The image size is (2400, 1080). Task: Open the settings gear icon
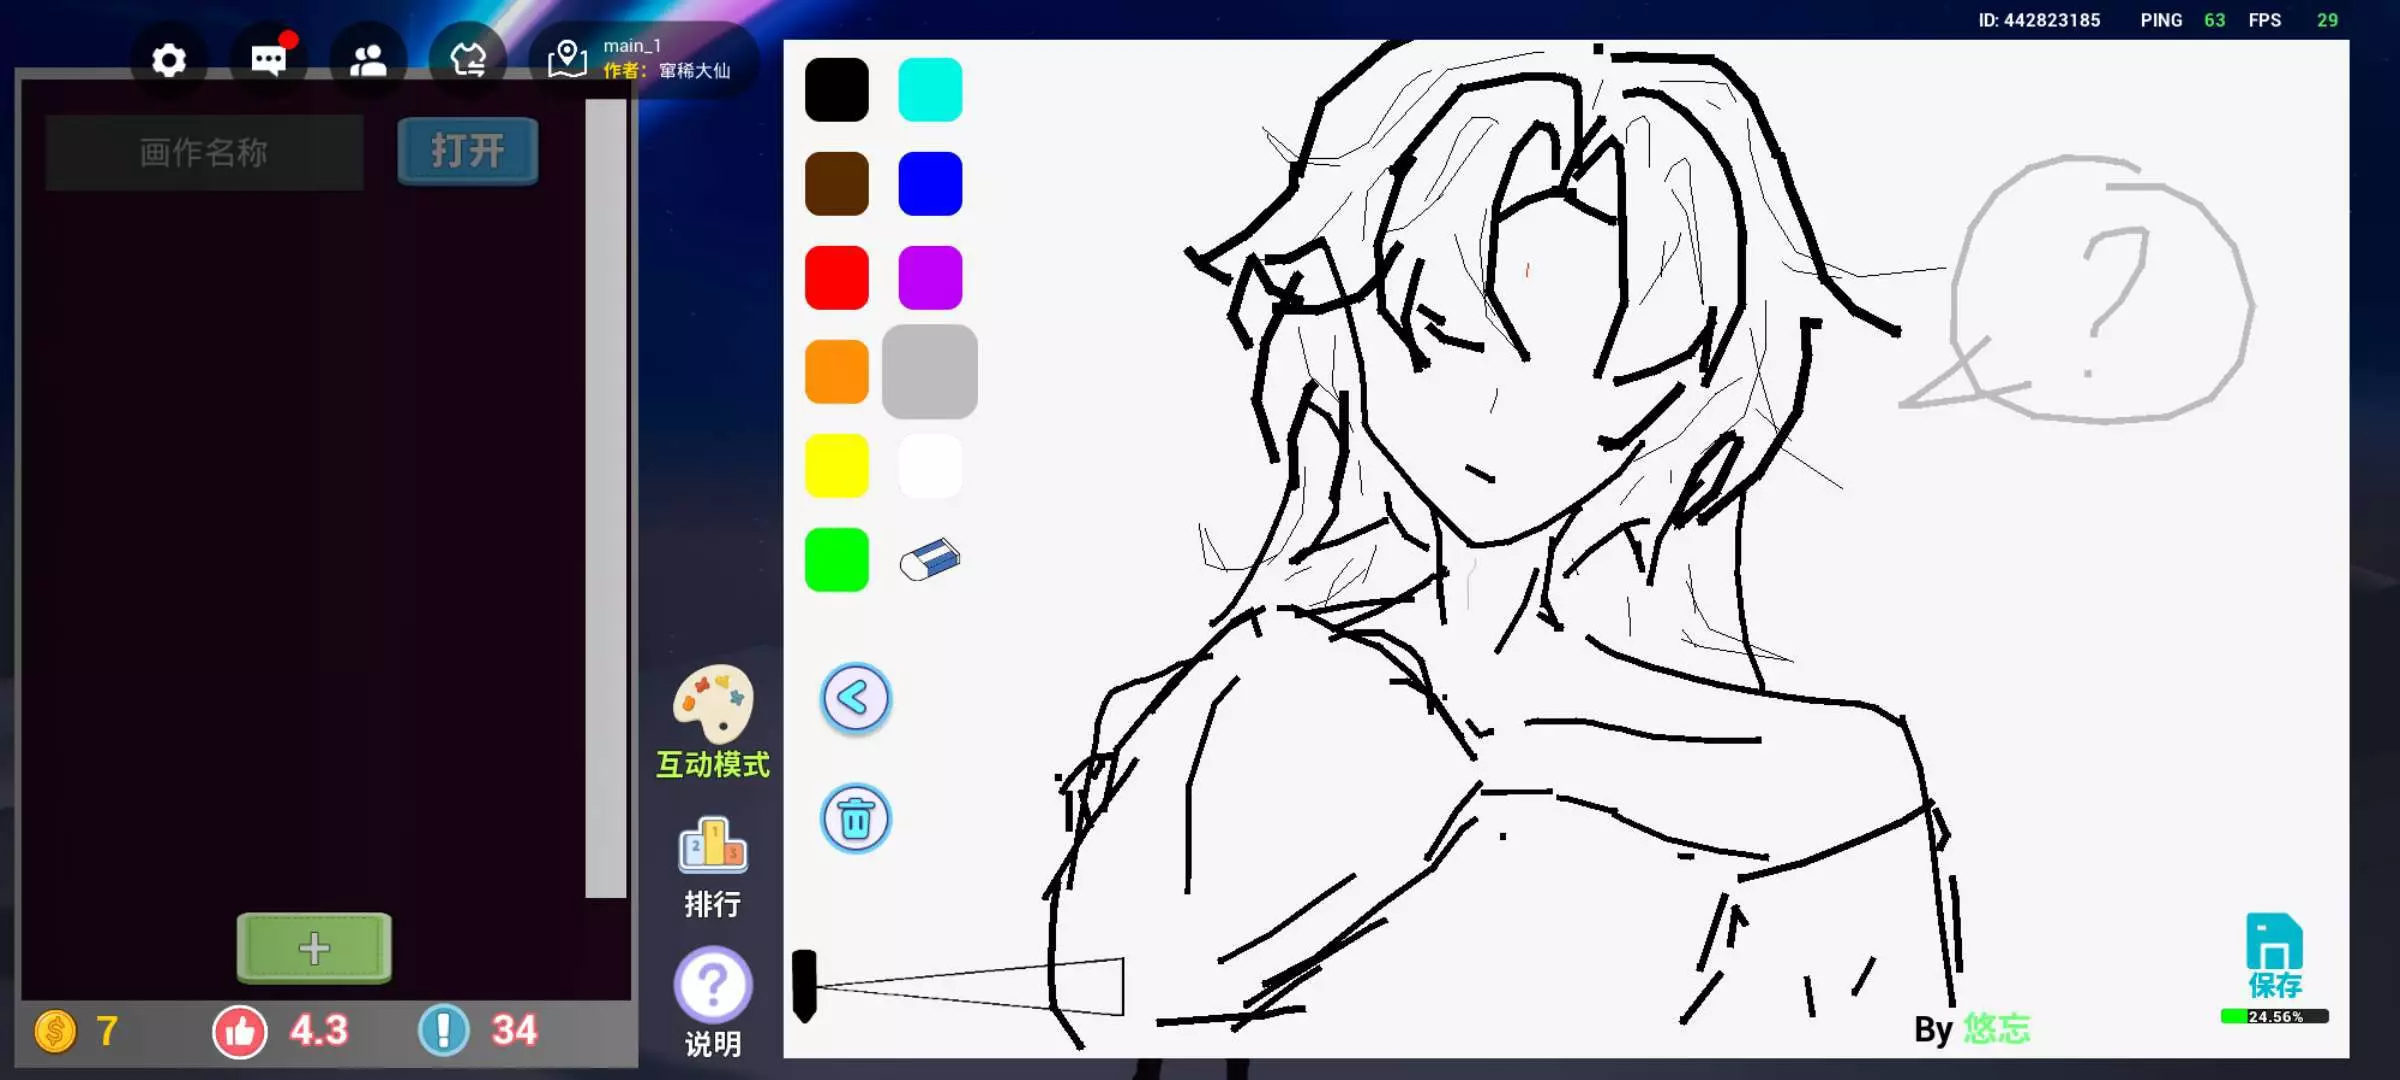(x=169, y=61)
